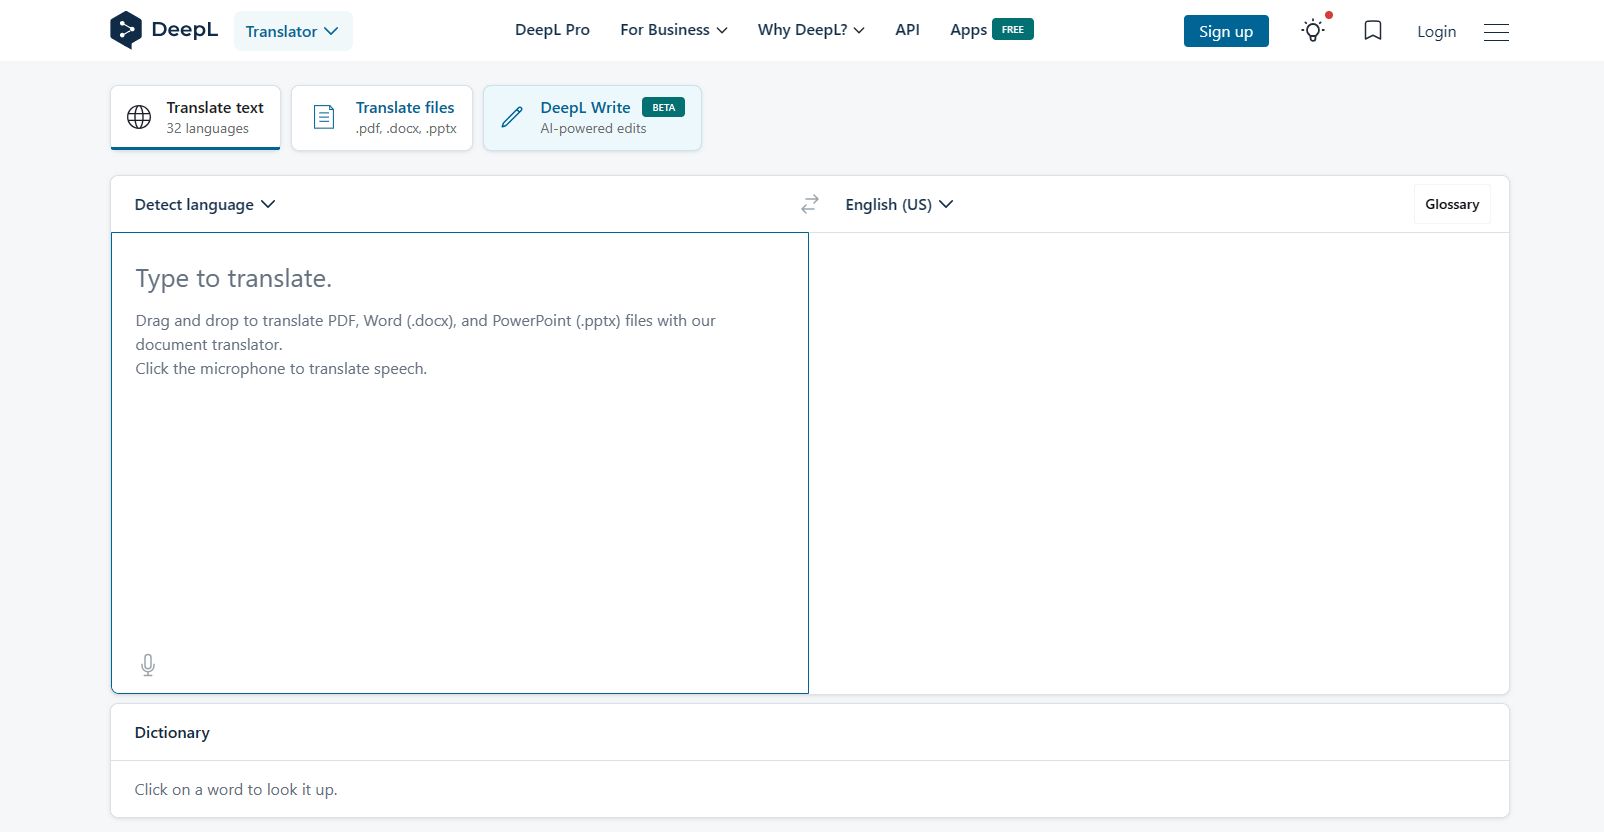Open the Glossary button
Screen dimensions: 1604x832
click(x=1452, y=204)
